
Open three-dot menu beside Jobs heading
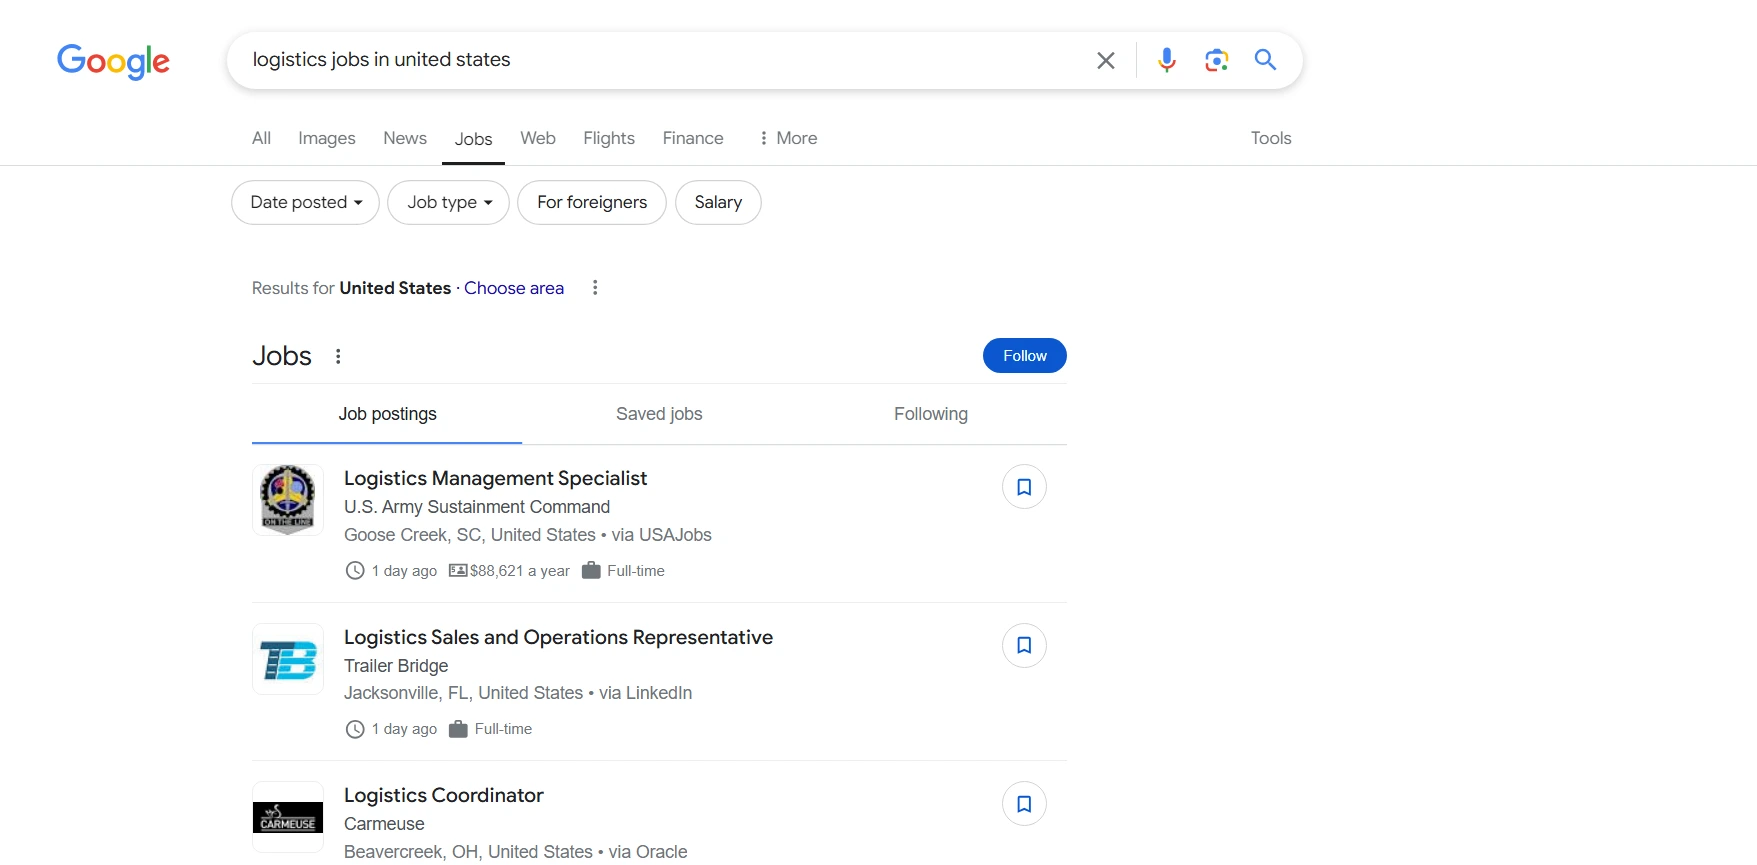coord(338,356)
